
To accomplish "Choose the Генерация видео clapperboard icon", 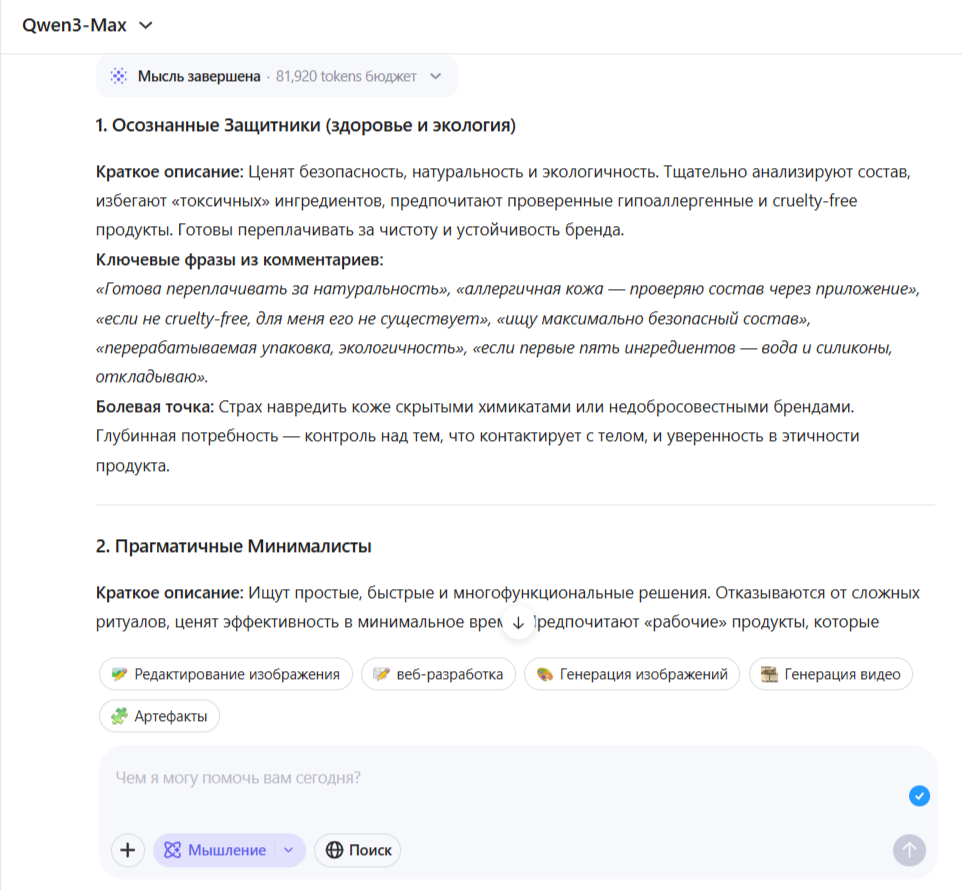I will coord(769,674).
